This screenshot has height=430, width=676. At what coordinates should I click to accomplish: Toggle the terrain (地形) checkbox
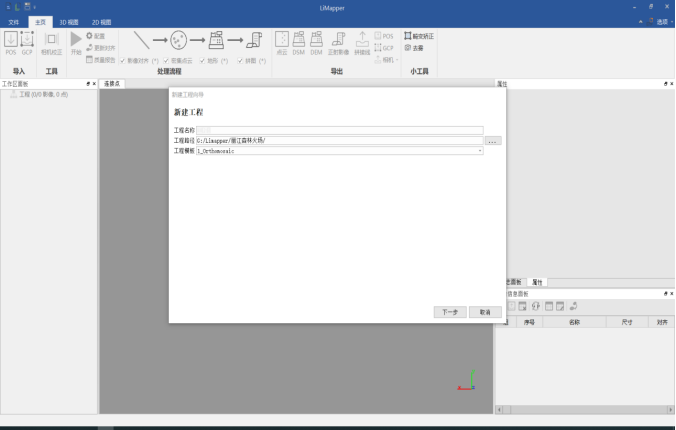tap(202, 61)
